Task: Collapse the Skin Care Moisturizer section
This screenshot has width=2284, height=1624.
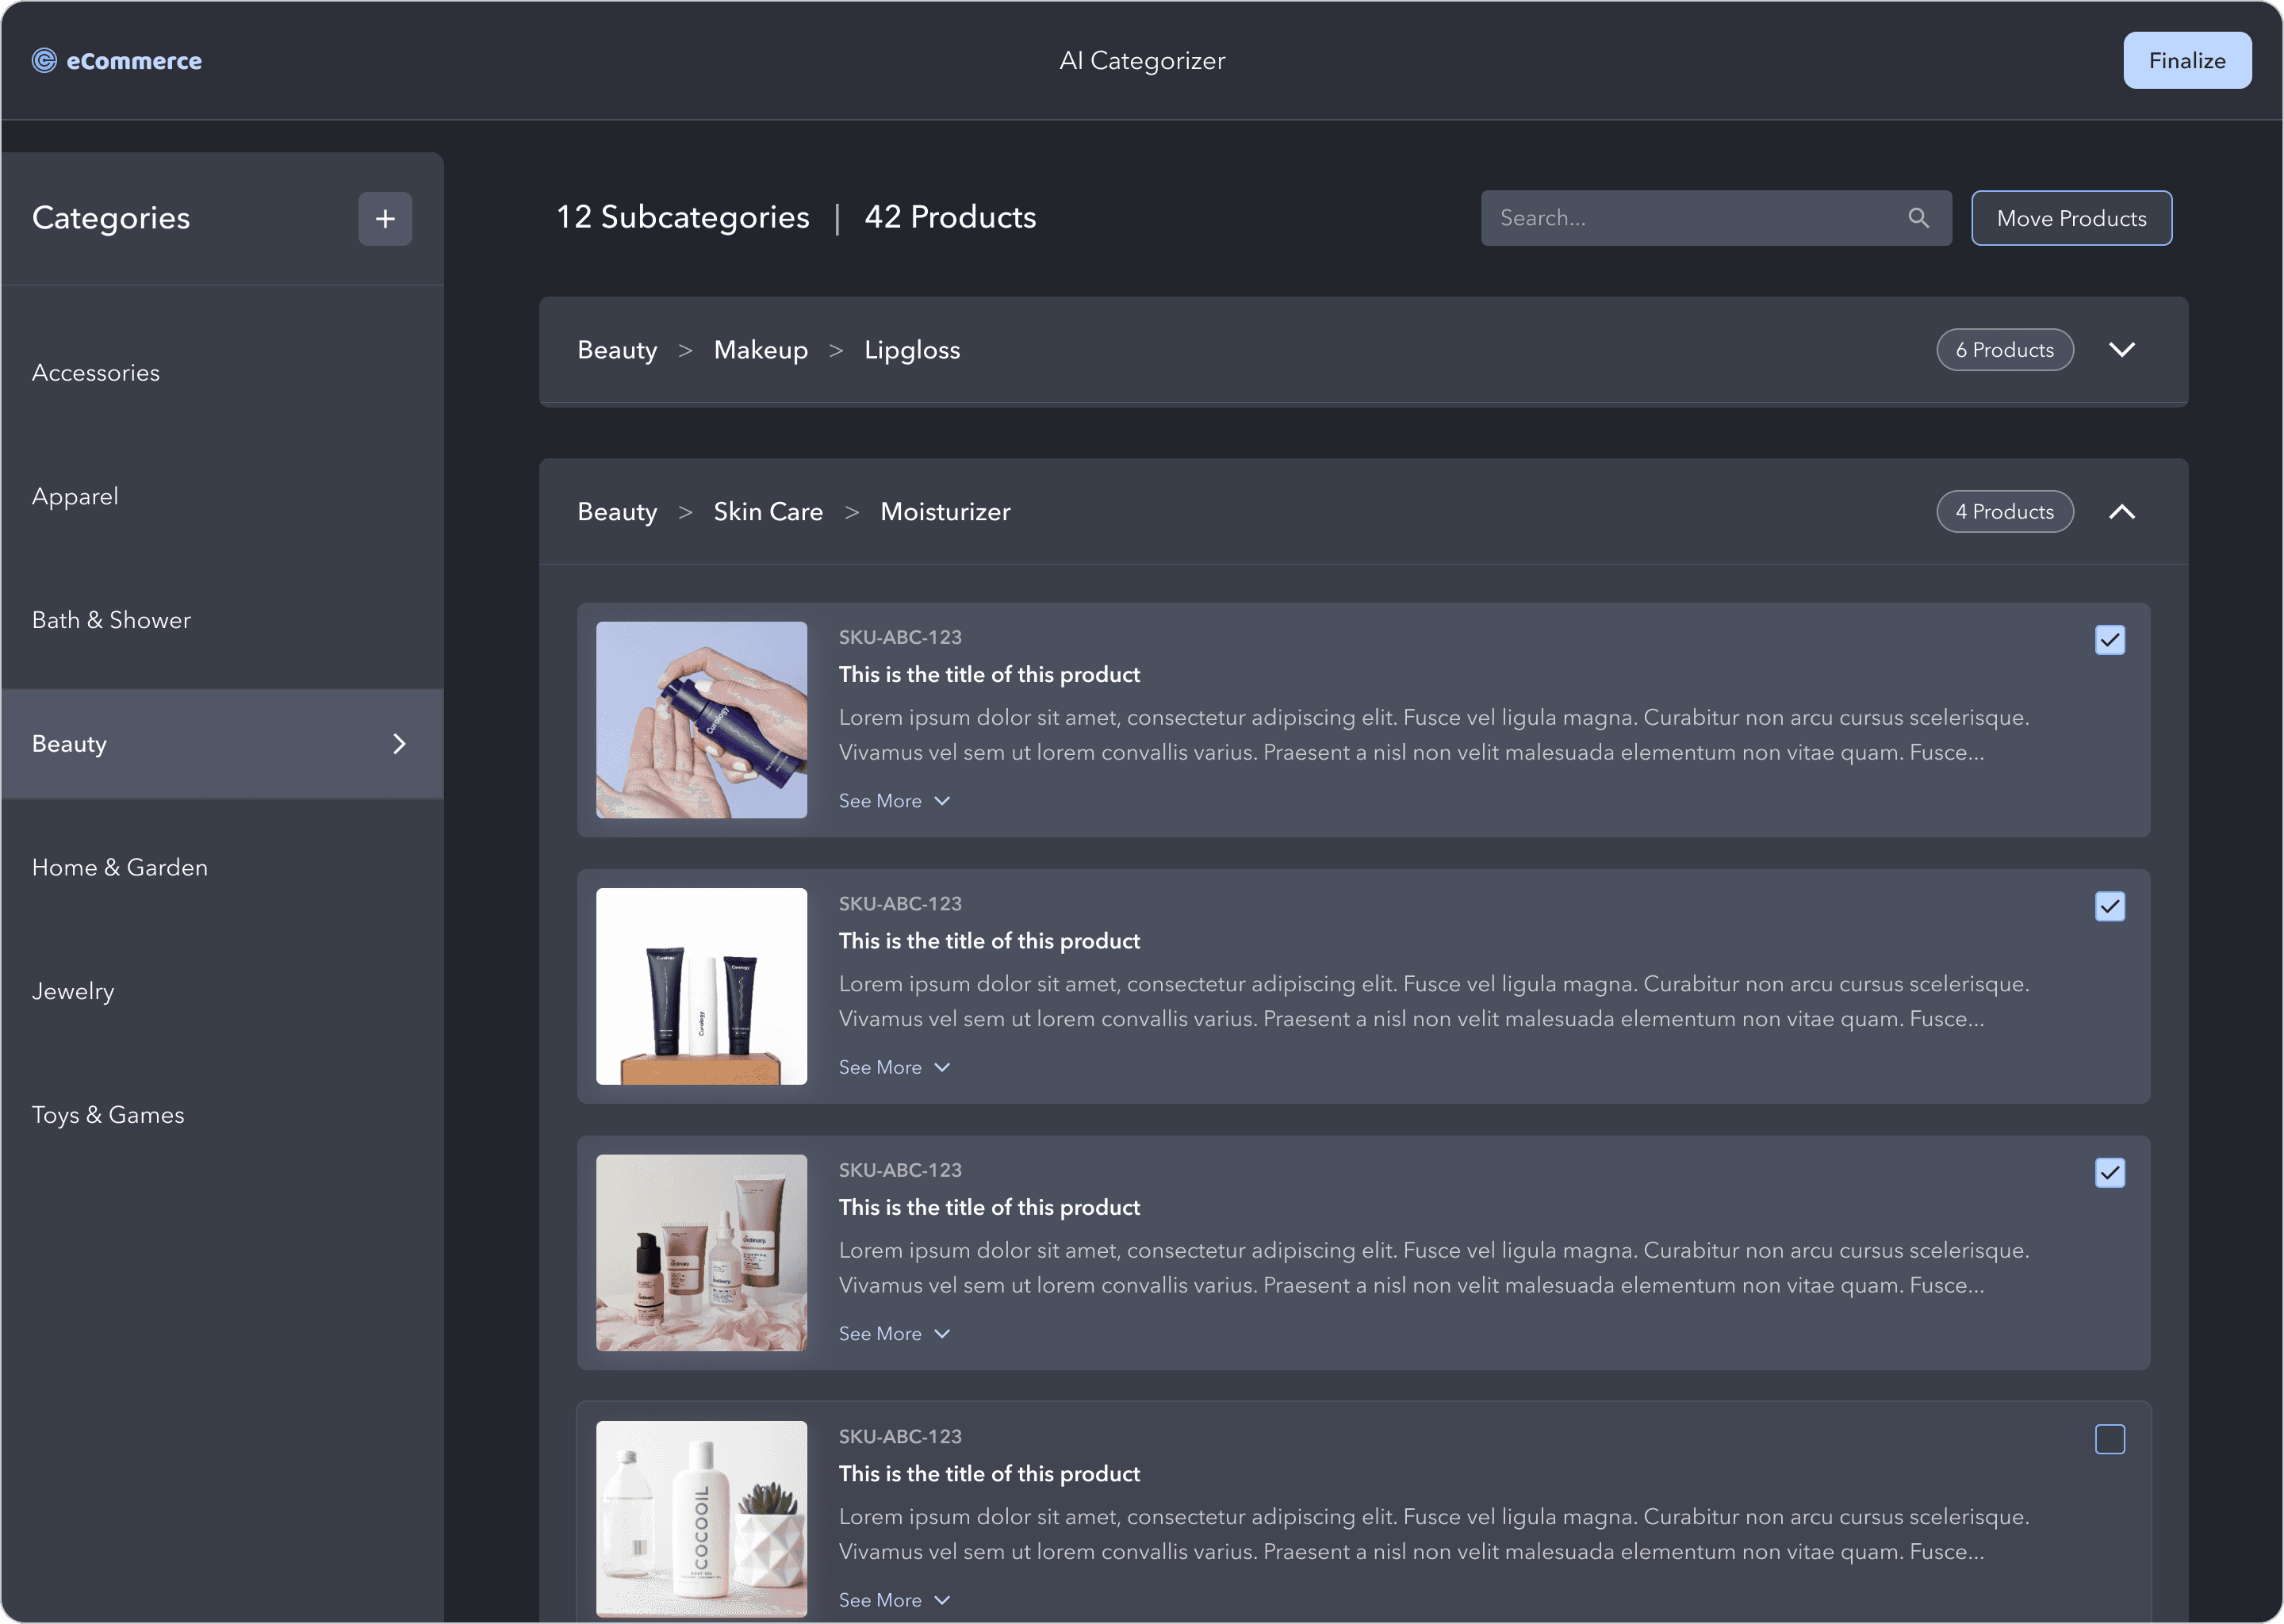Action: pyautogui.click(x=2121, y=512)
